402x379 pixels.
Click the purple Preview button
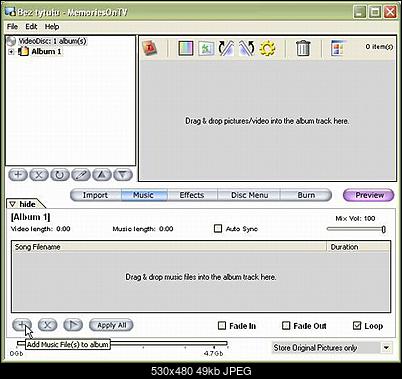[368, 195]
